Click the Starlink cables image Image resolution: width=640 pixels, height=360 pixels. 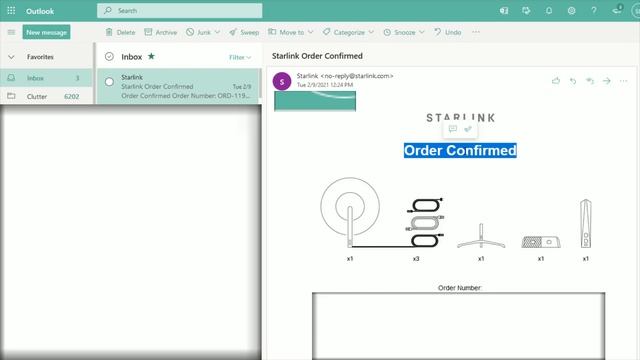[425, 222]
